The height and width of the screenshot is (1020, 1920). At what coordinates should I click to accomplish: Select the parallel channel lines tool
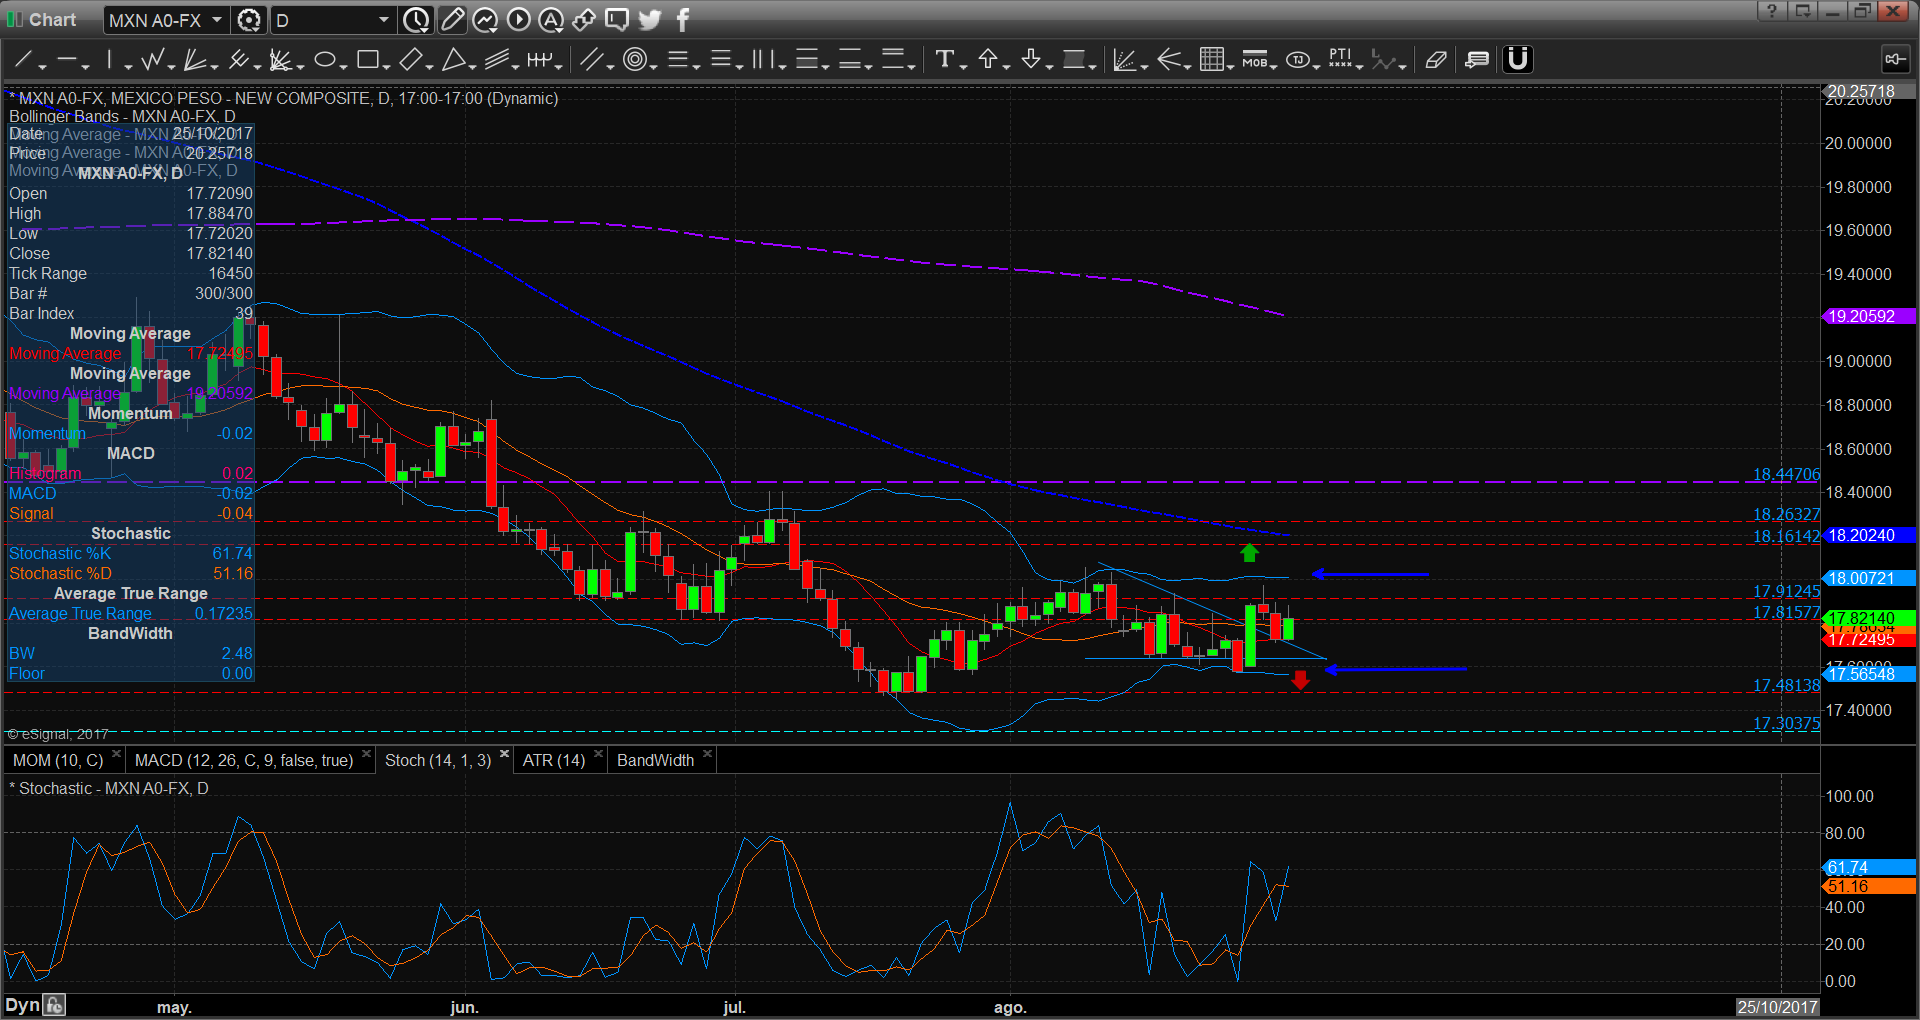[591, 60]
